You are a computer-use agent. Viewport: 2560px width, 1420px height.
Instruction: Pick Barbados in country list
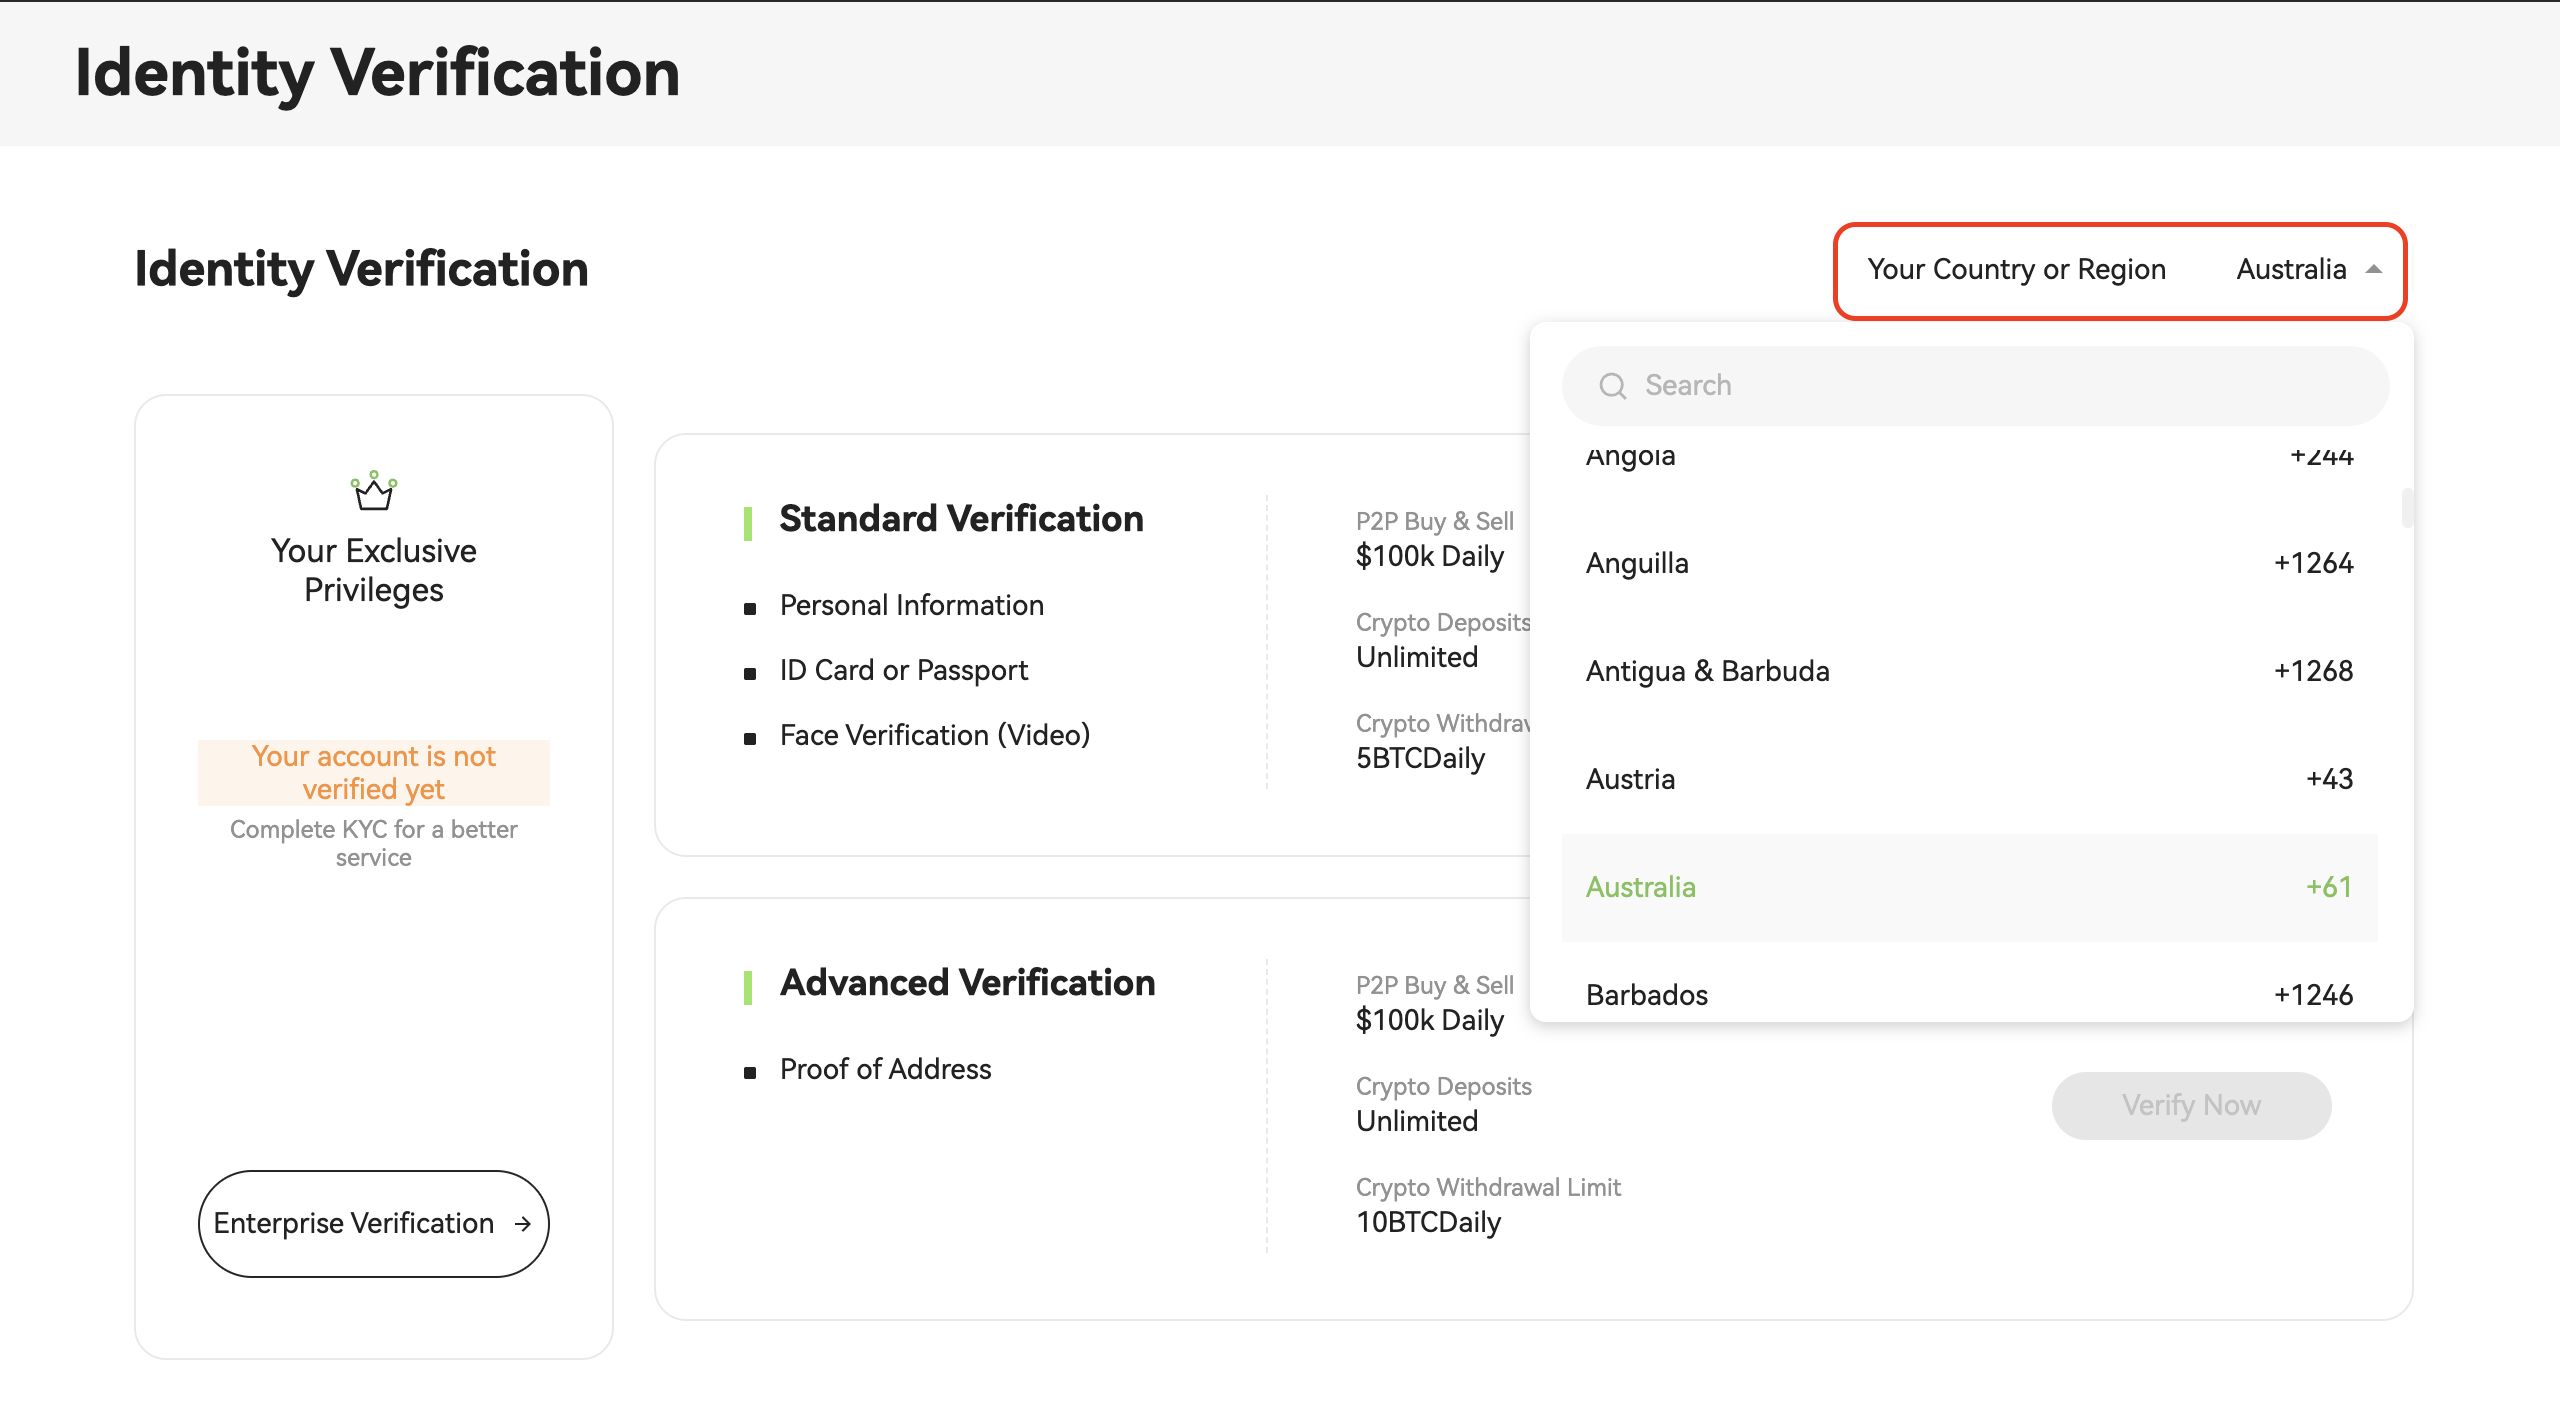pyautogui.click(x=1647, y=995)
